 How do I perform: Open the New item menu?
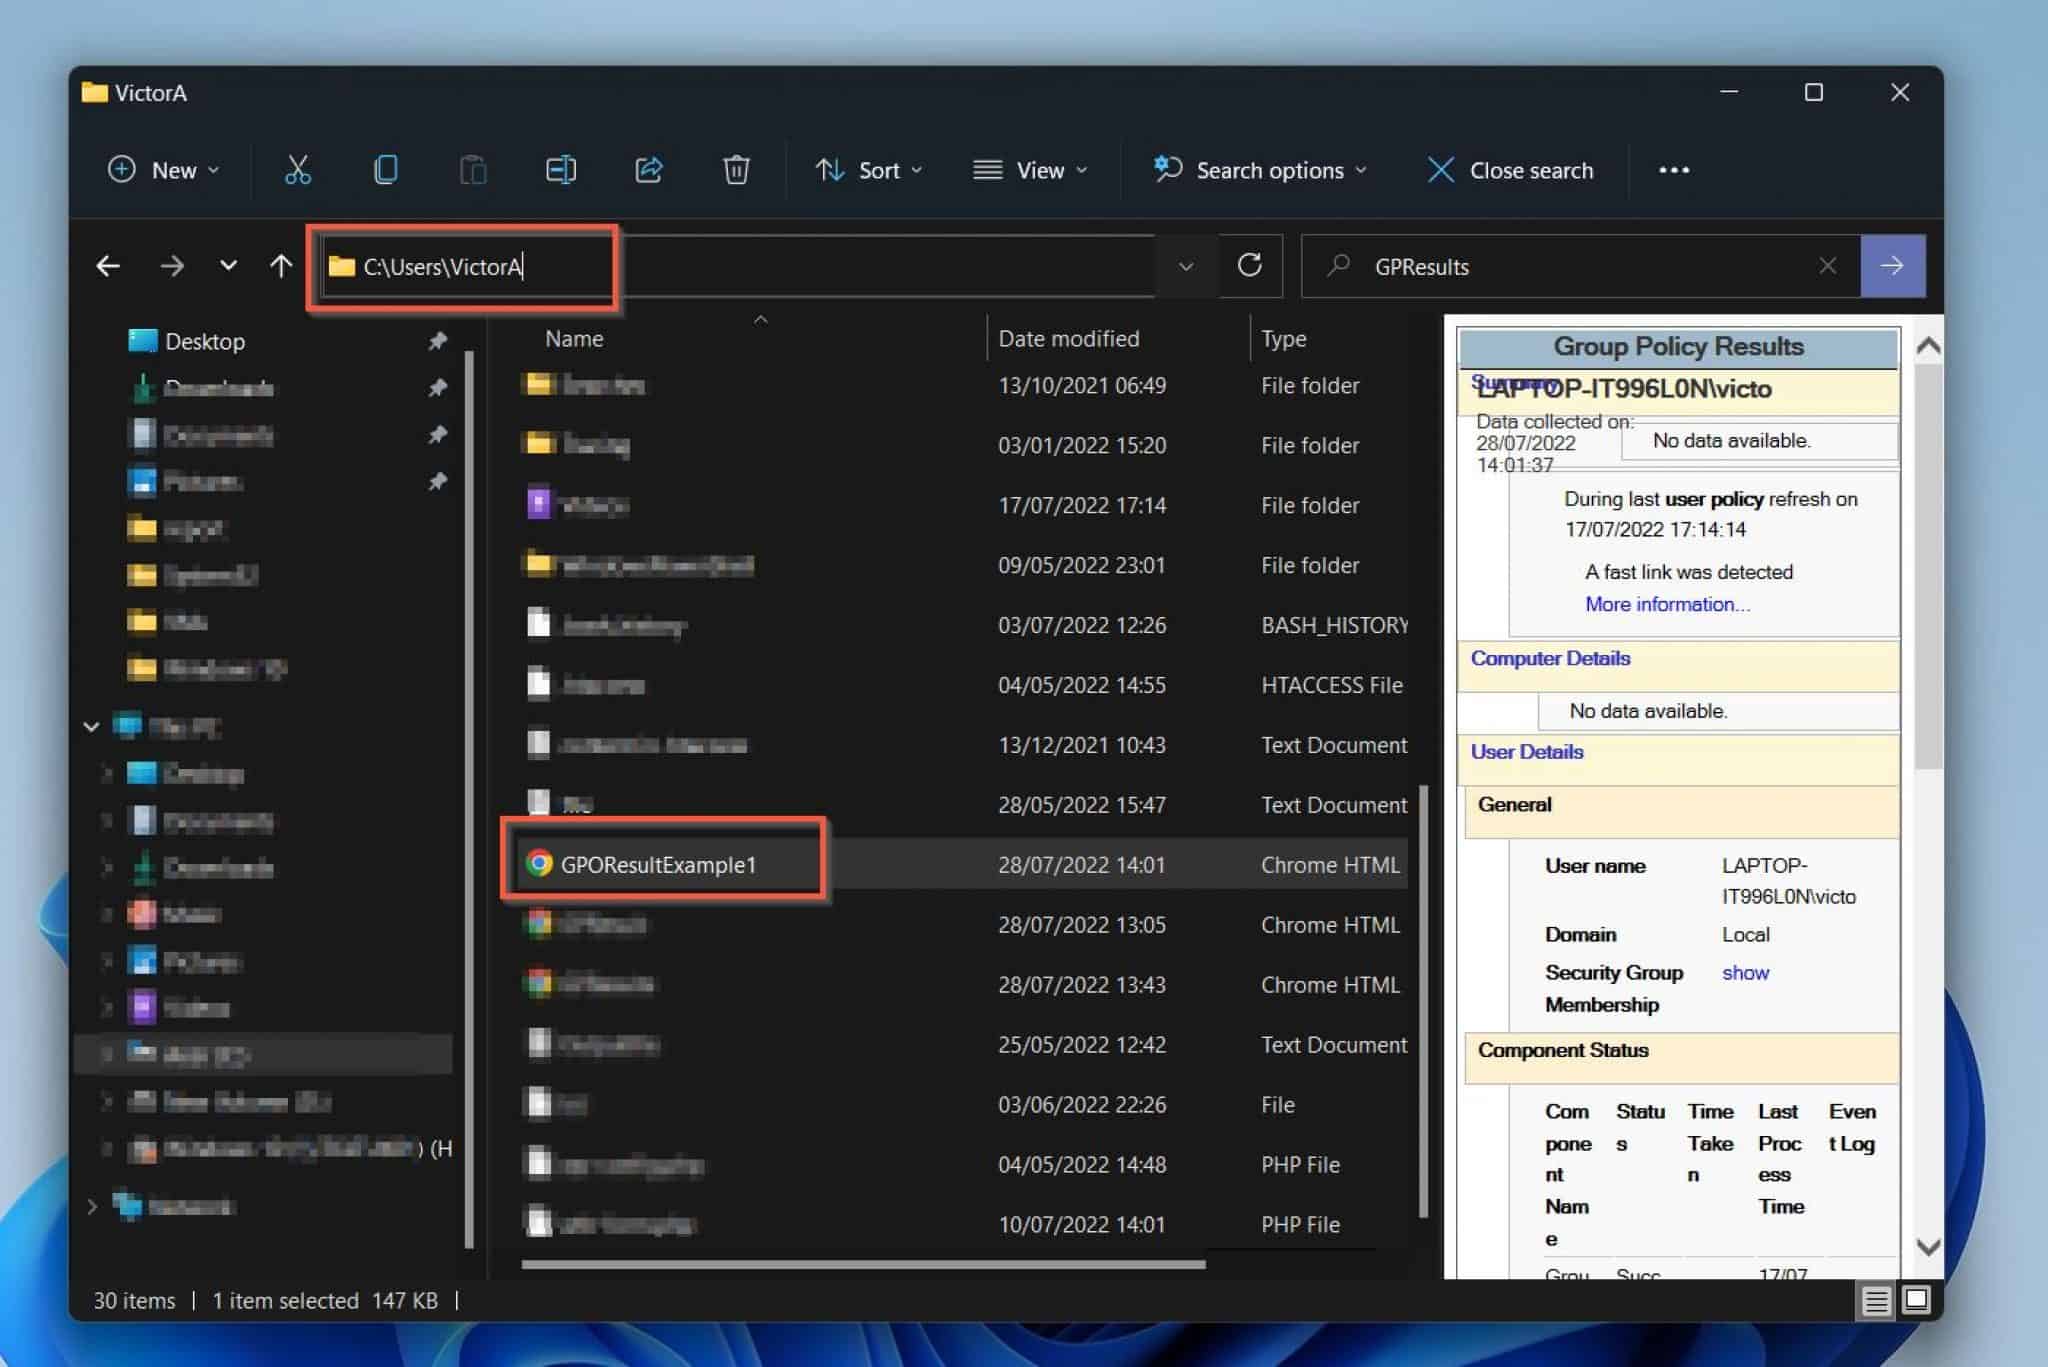pyautogui.click(x=163, y=170)
